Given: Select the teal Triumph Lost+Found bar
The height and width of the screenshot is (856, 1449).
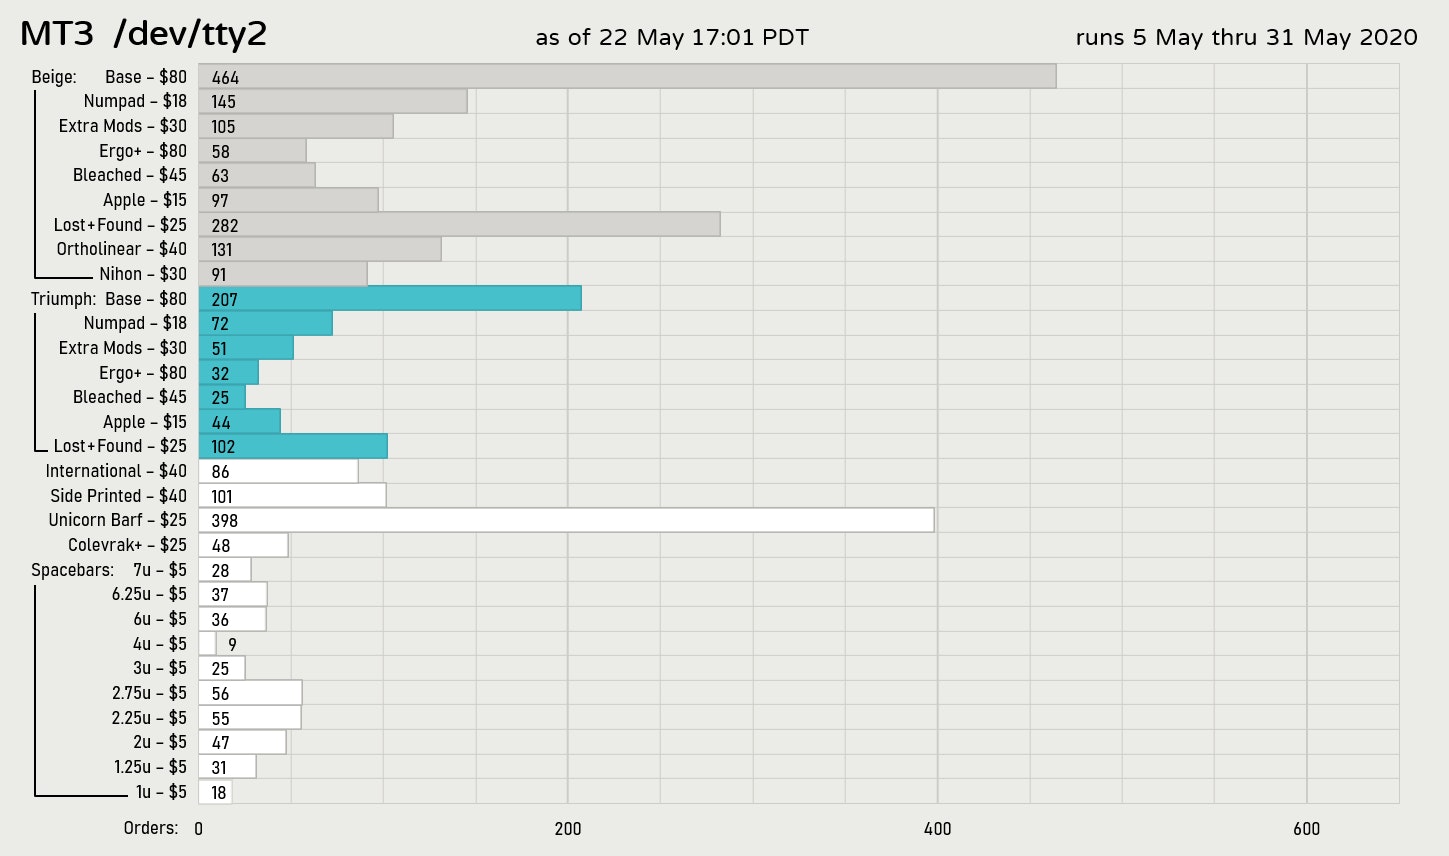Looking at the screenshot, I should pyautogui.click(x=293, y=447).
